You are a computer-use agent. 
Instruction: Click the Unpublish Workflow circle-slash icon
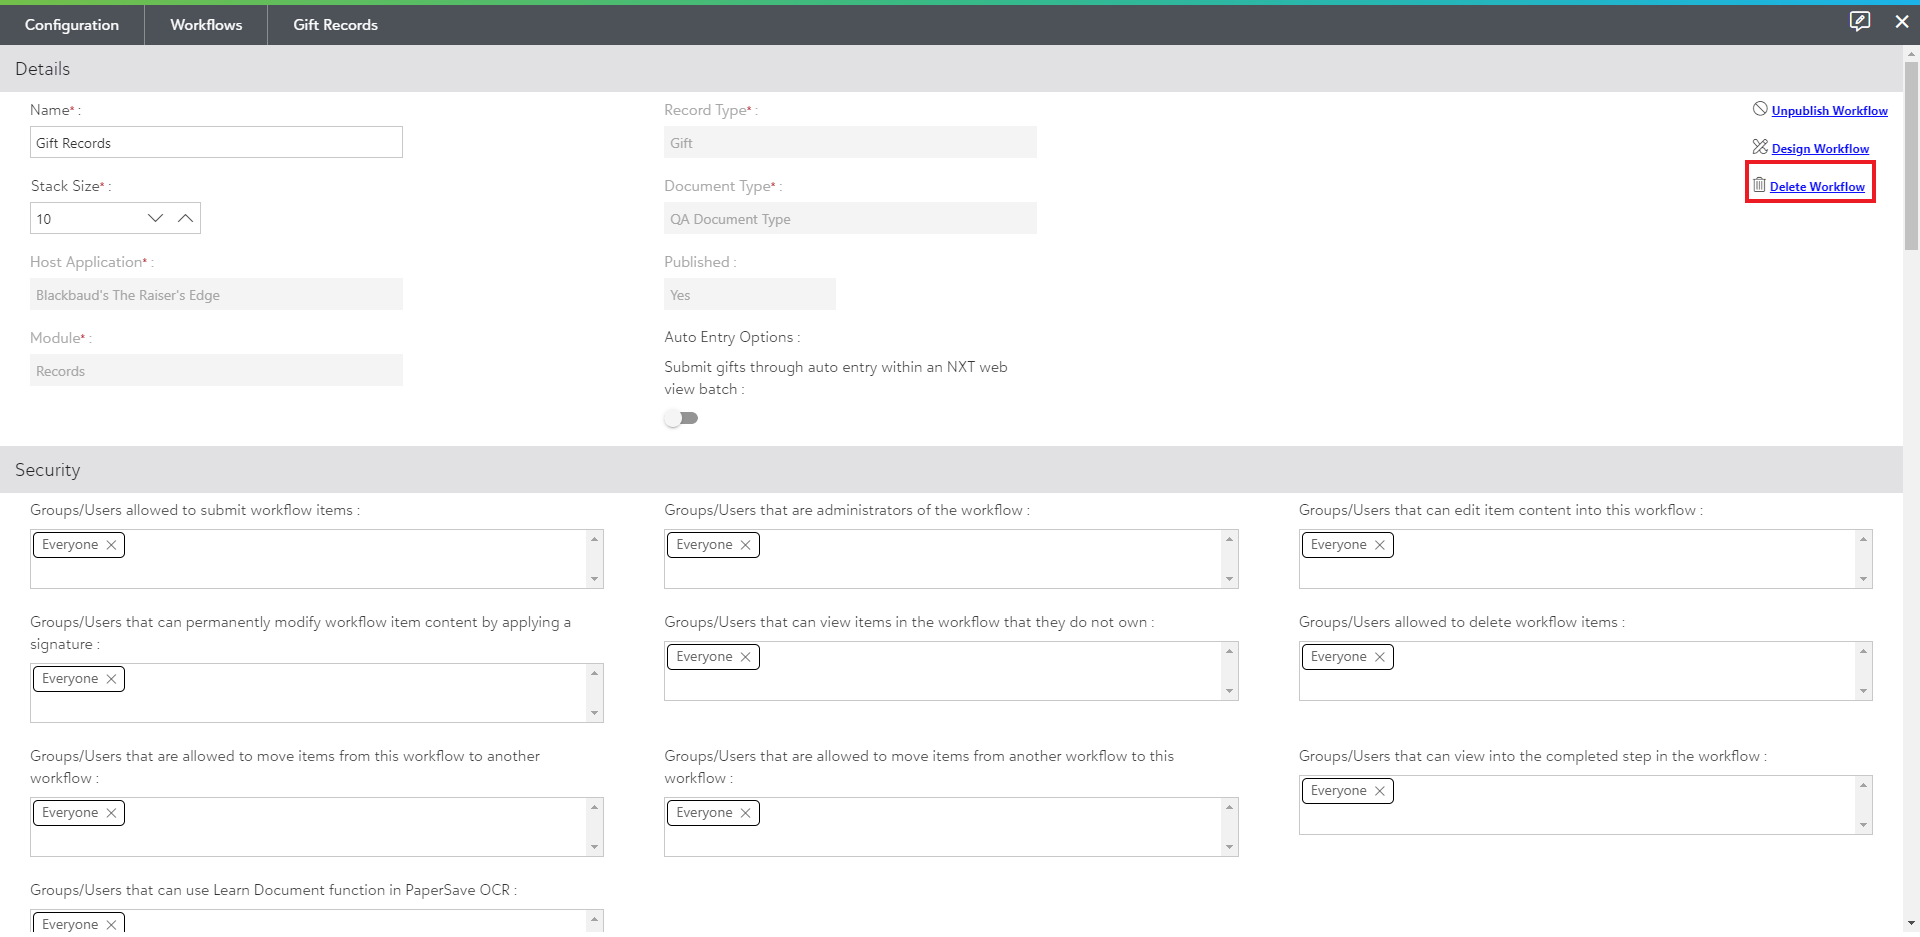1759,109
